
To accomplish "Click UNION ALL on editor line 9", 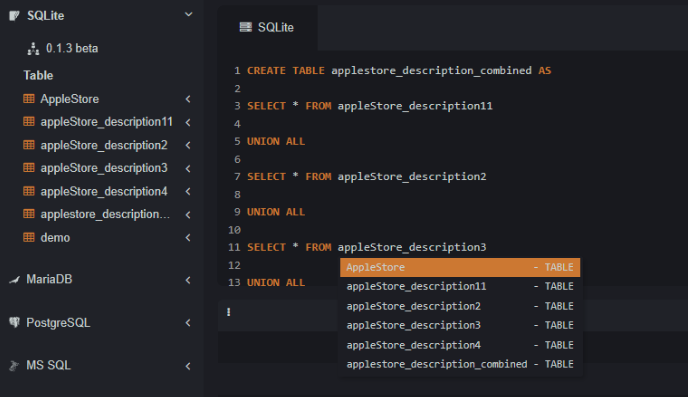I will pyautogui.click(x=276, y=212).
